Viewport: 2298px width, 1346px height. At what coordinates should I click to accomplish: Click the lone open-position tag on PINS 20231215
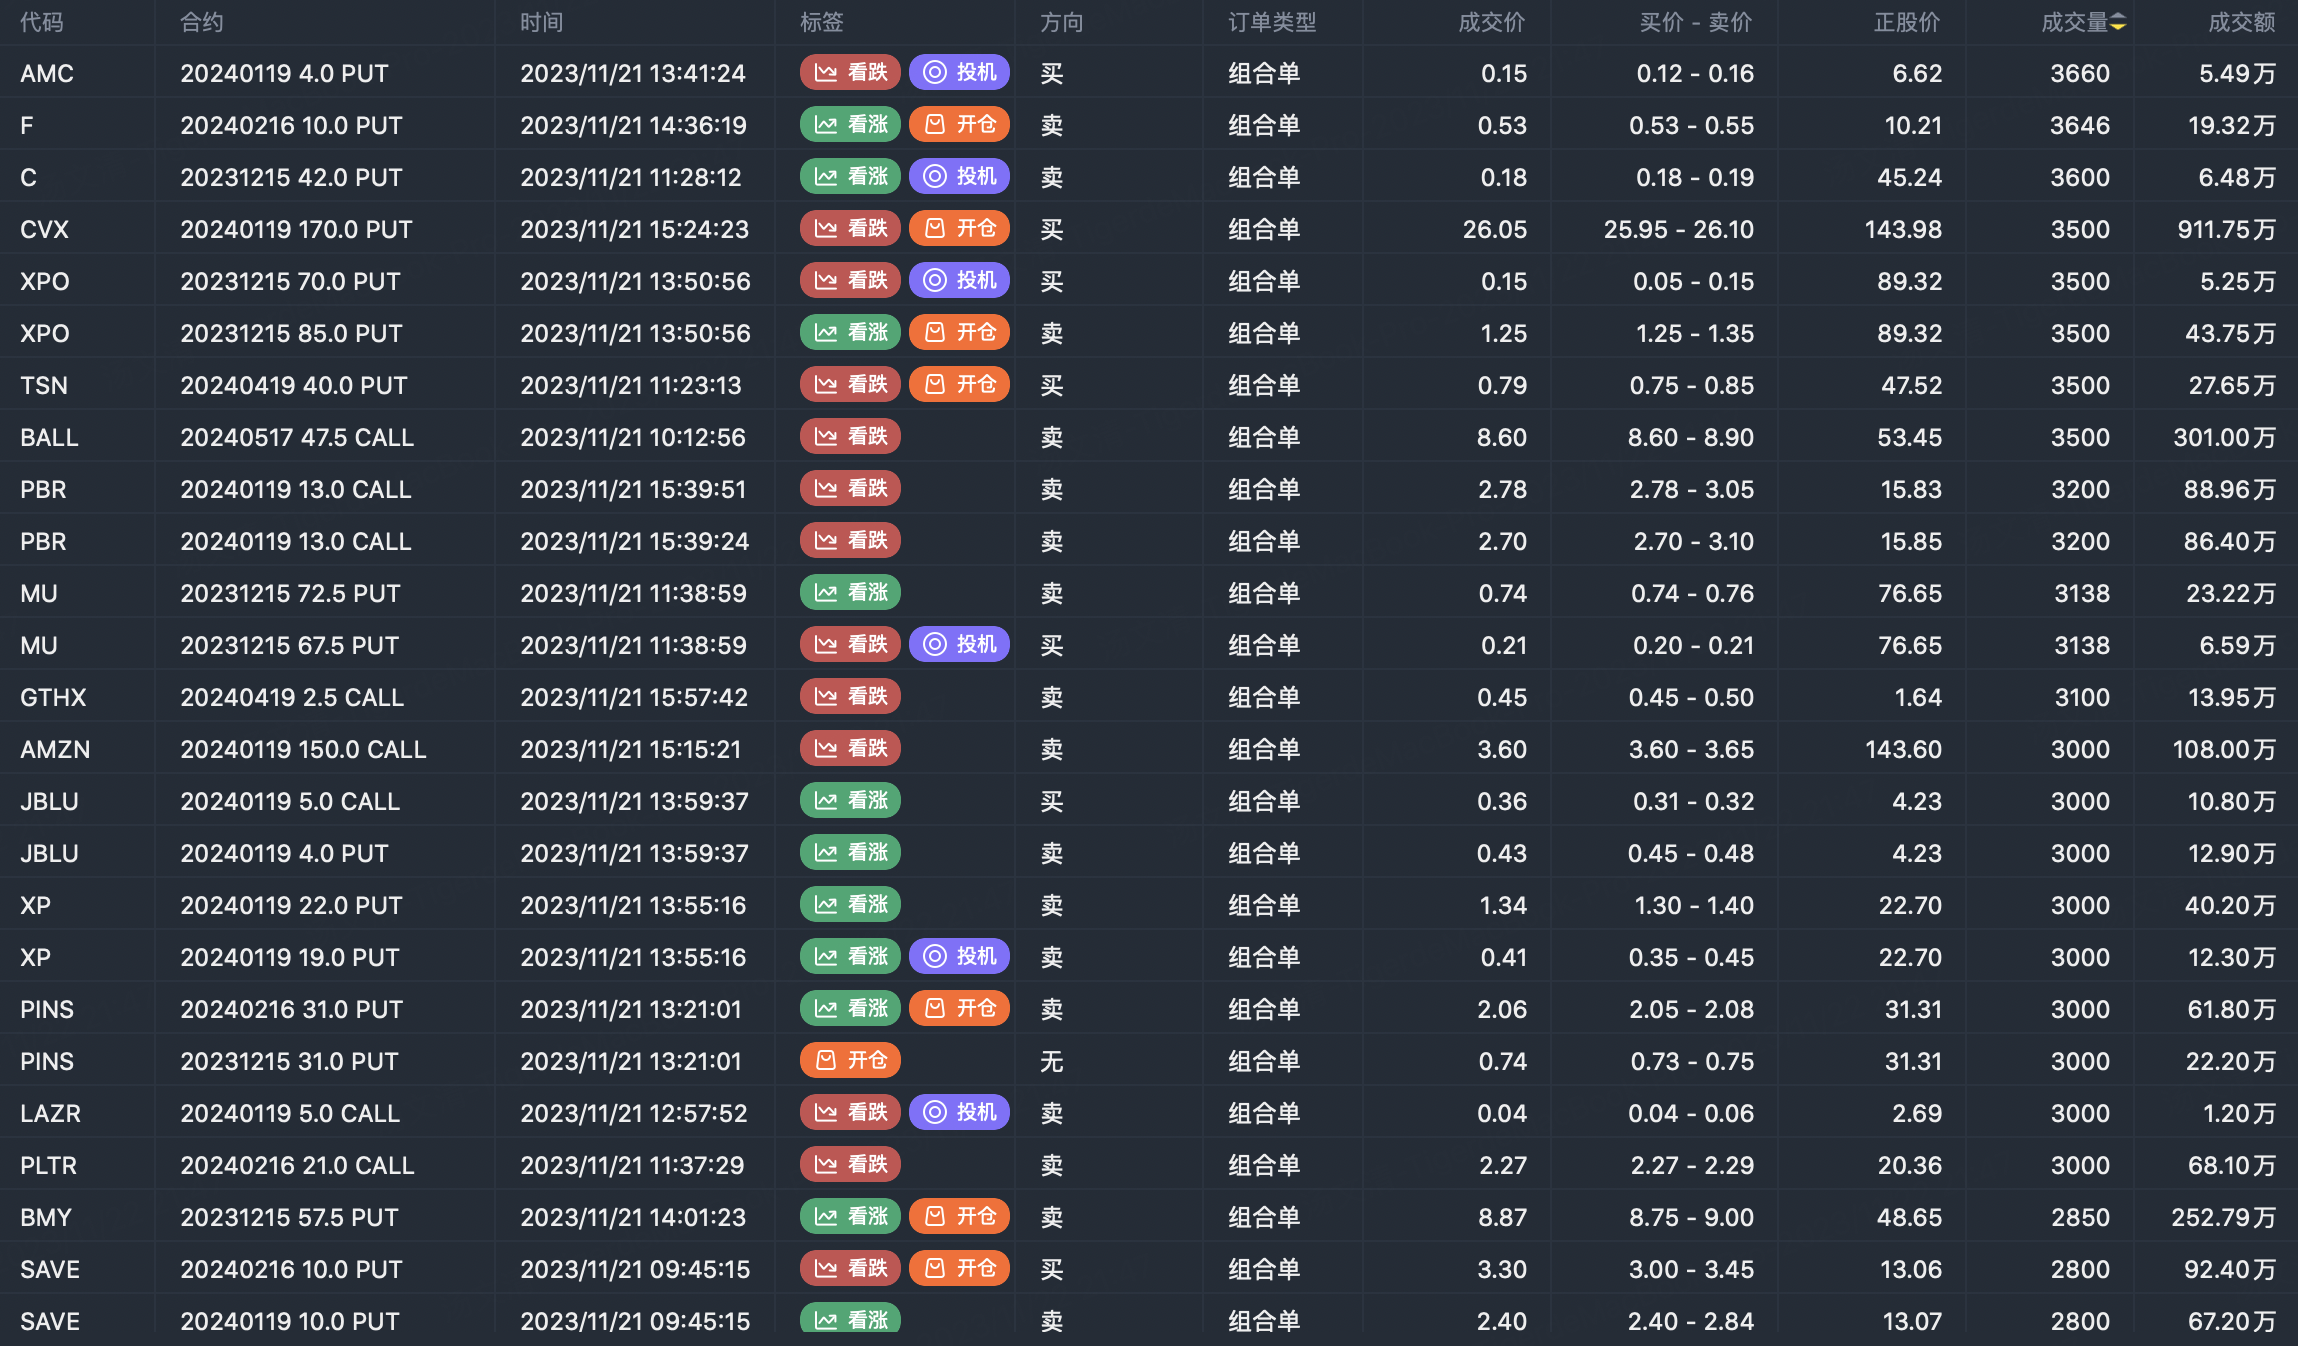click(x=850, y=1061)
